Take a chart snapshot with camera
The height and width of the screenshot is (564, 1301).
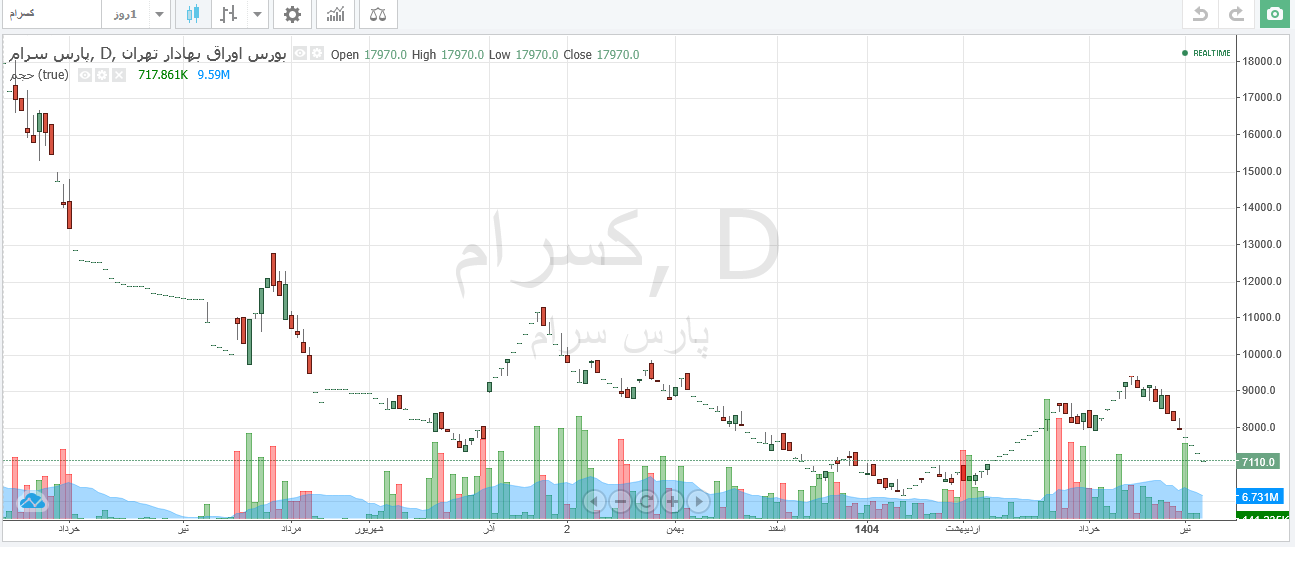(1274, 14)
